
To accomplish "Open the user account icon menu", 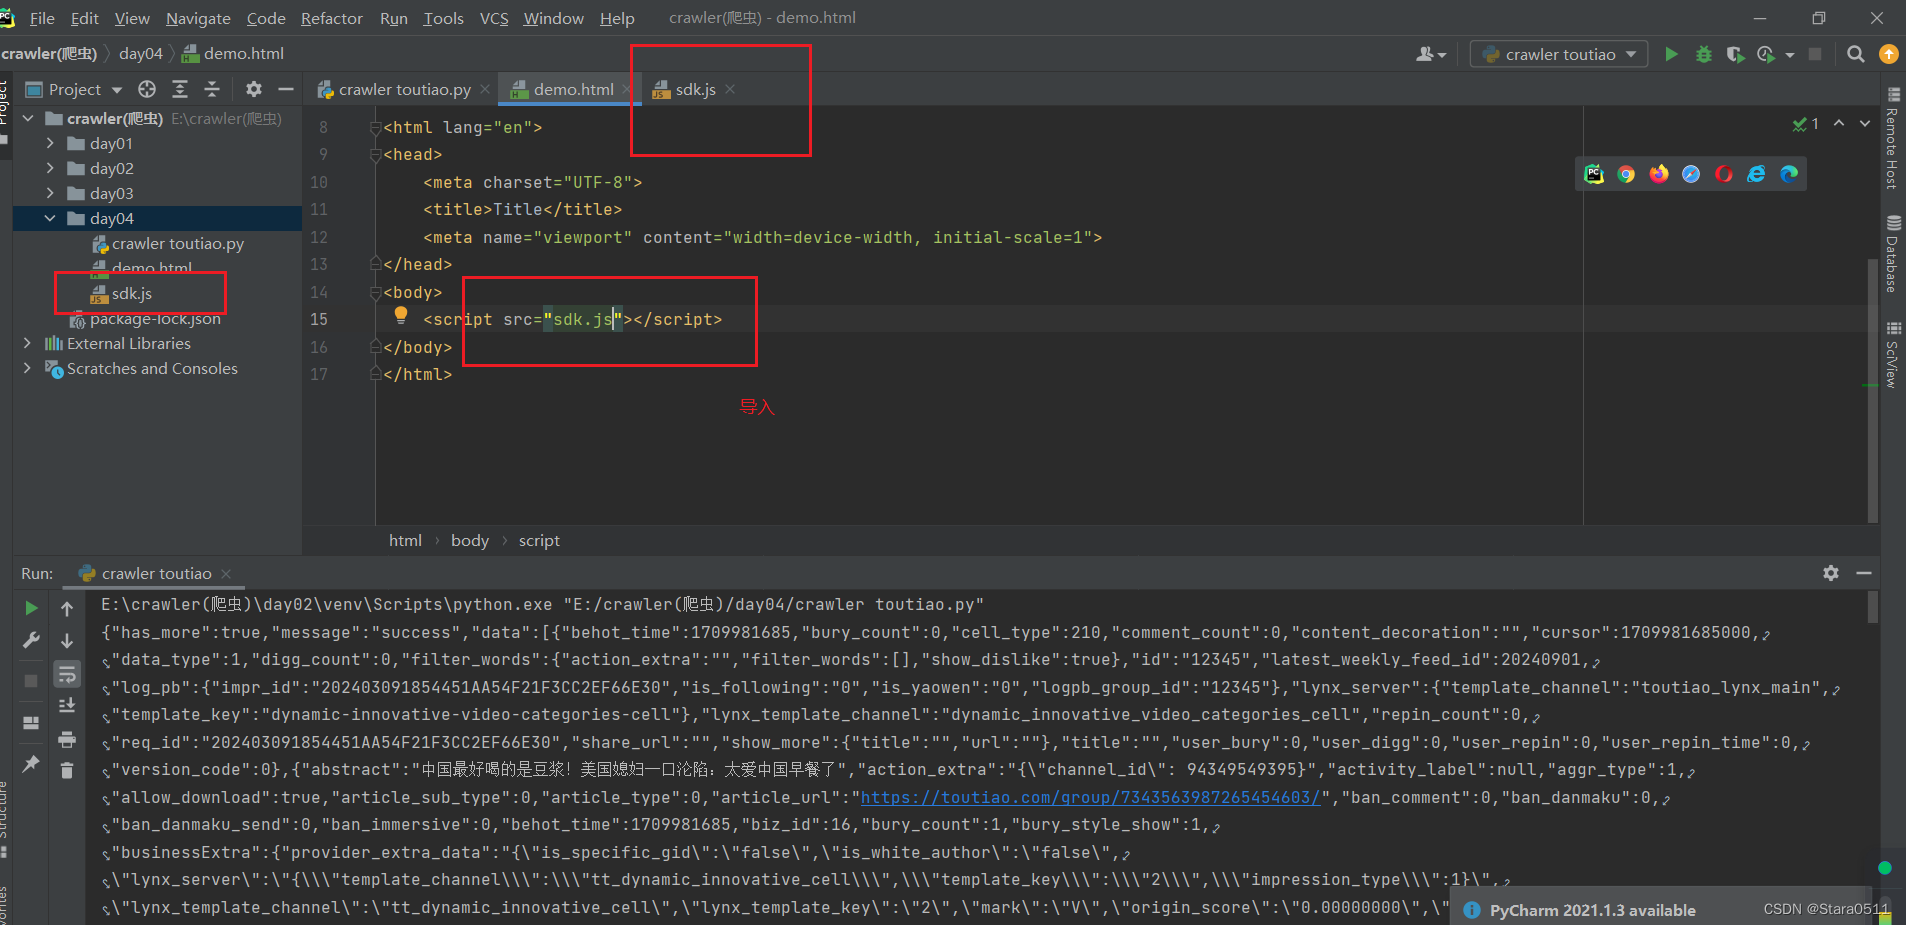I will (1431, 54).
